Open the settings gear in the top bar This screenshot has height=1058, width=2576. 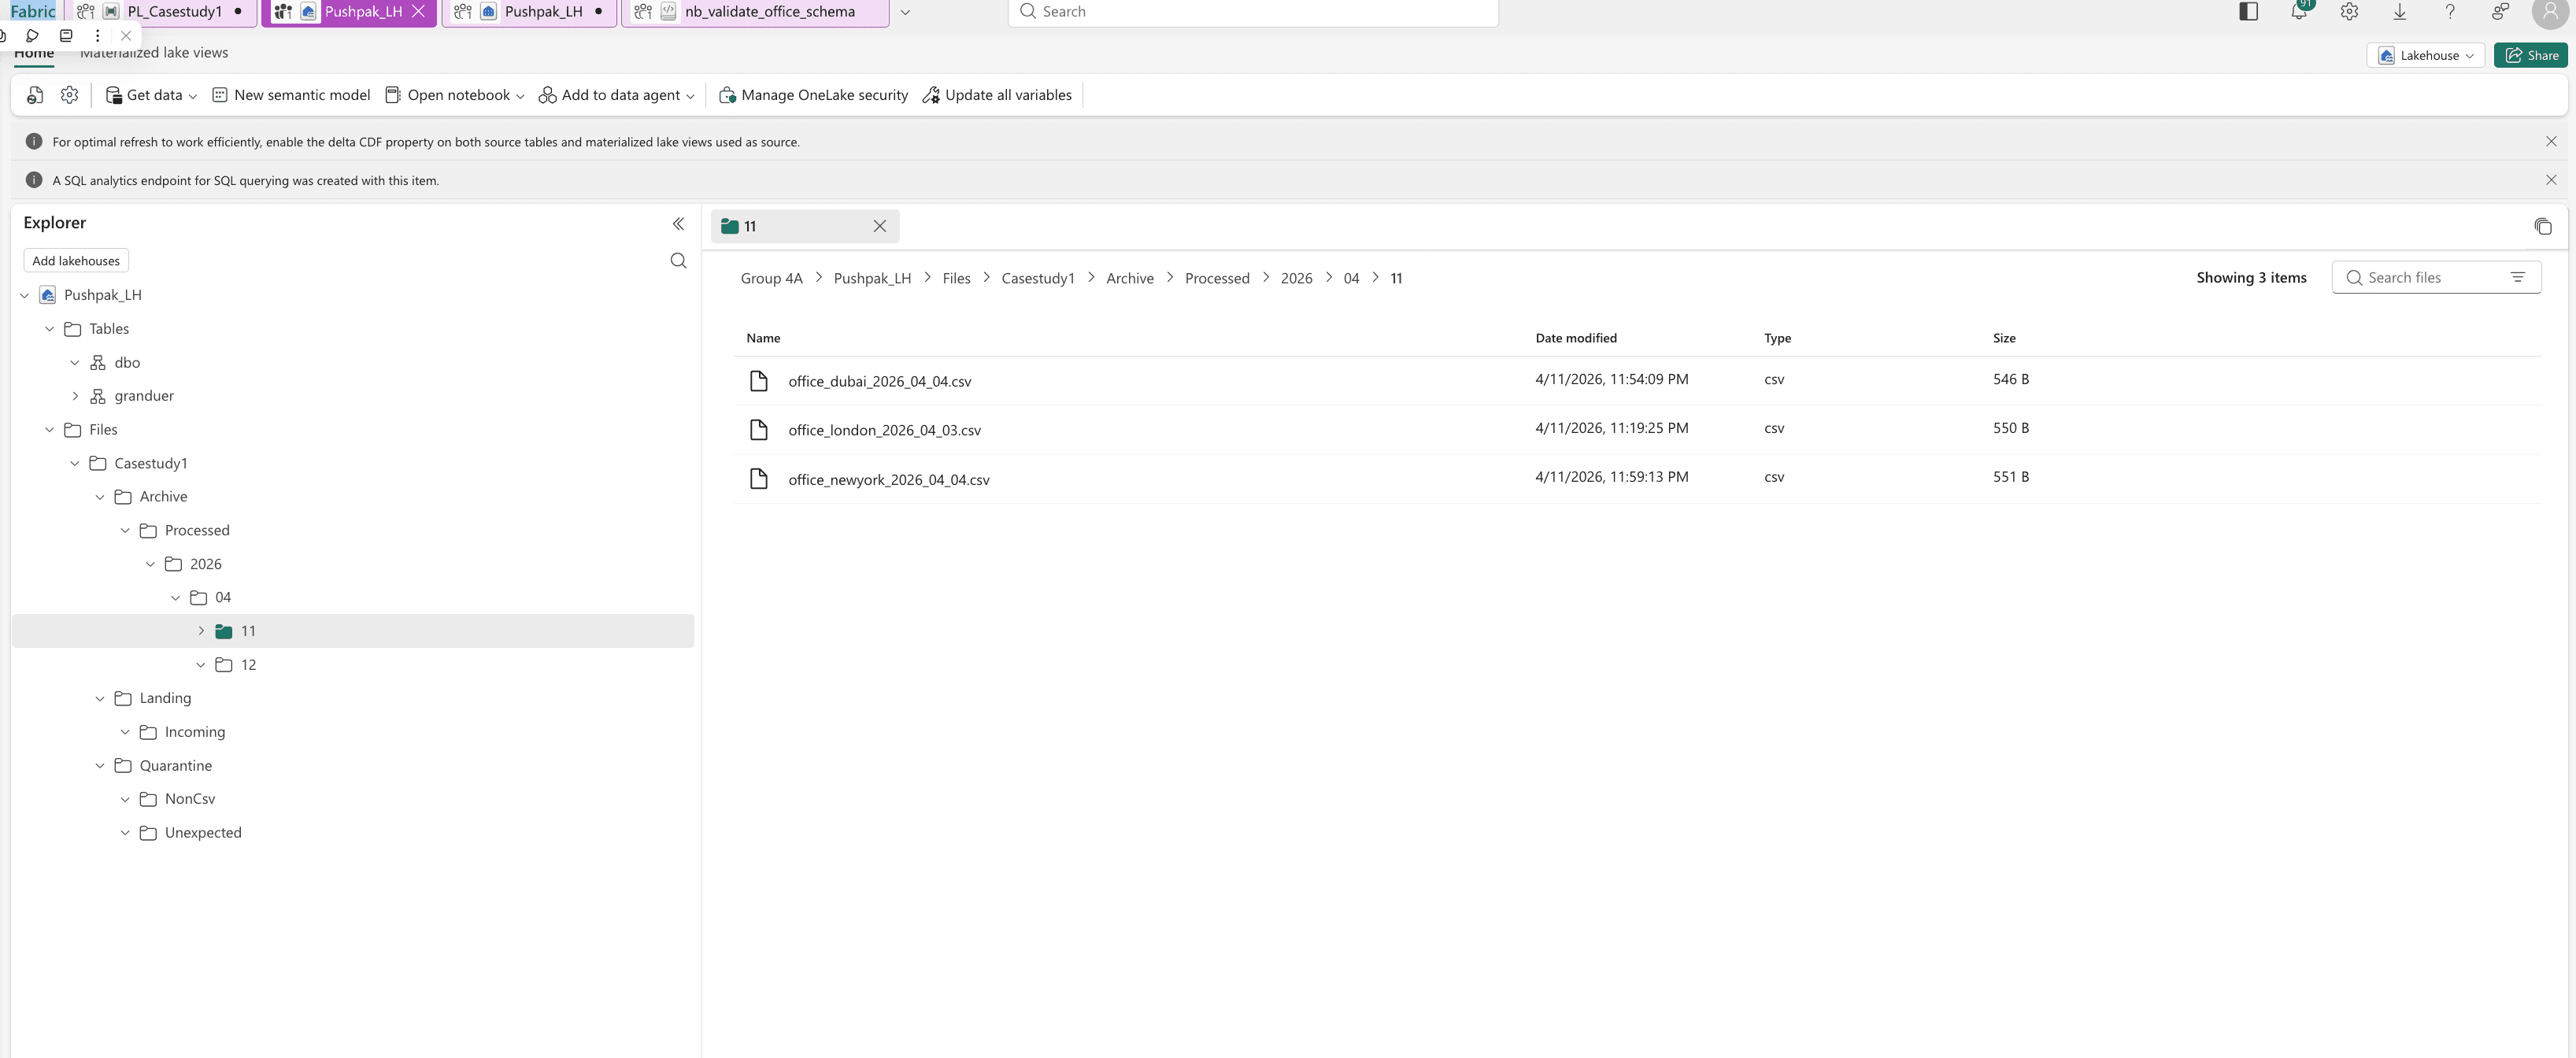[x=2349, y=12]
